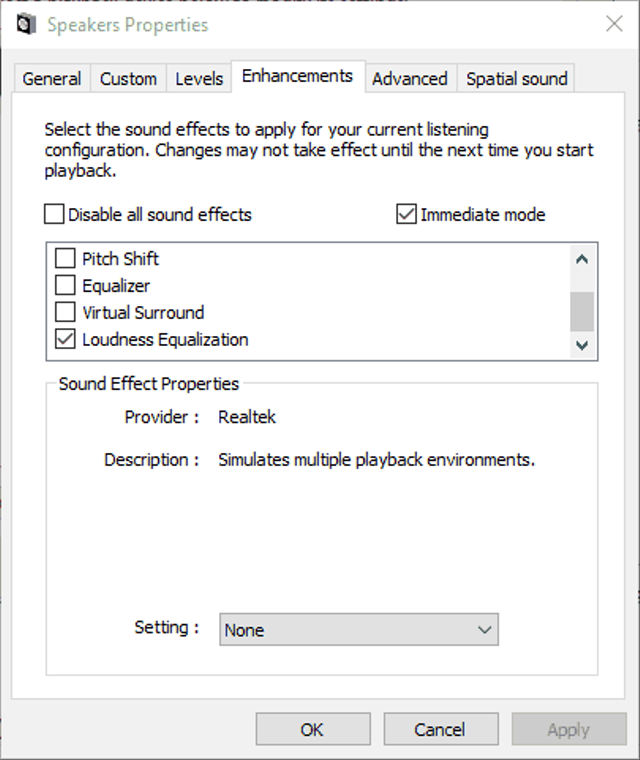640x760 pixels.
Task: Switch to the General tab
Action: pos(52,79)
